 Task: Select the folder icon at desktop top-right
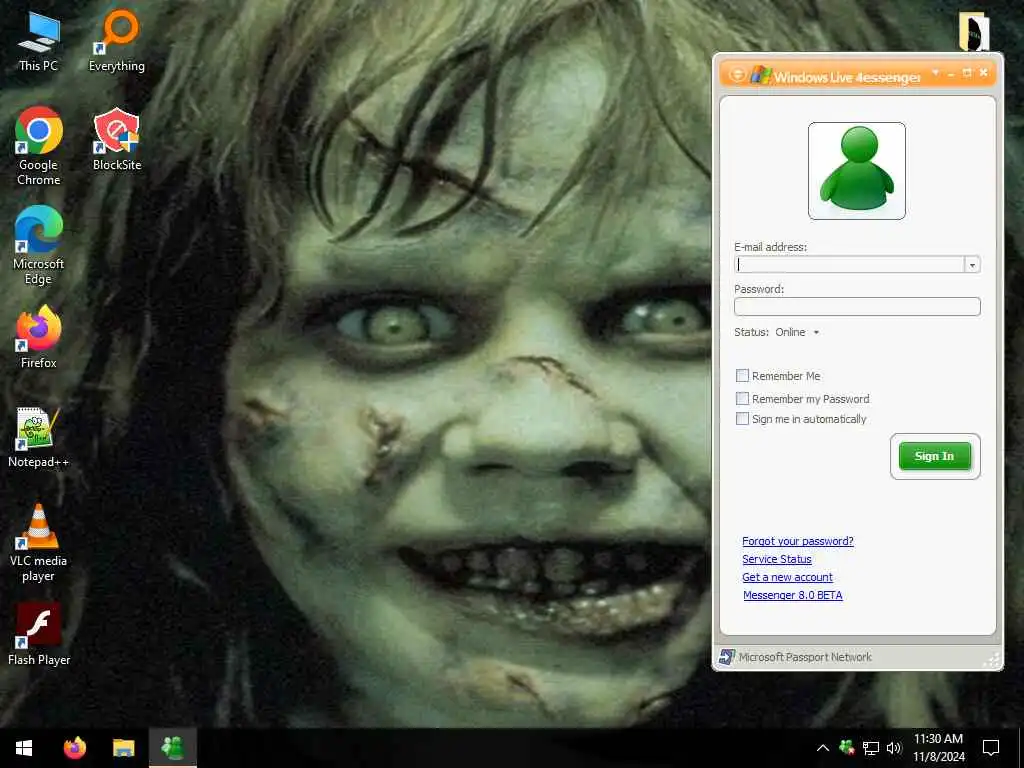[974, 31]
